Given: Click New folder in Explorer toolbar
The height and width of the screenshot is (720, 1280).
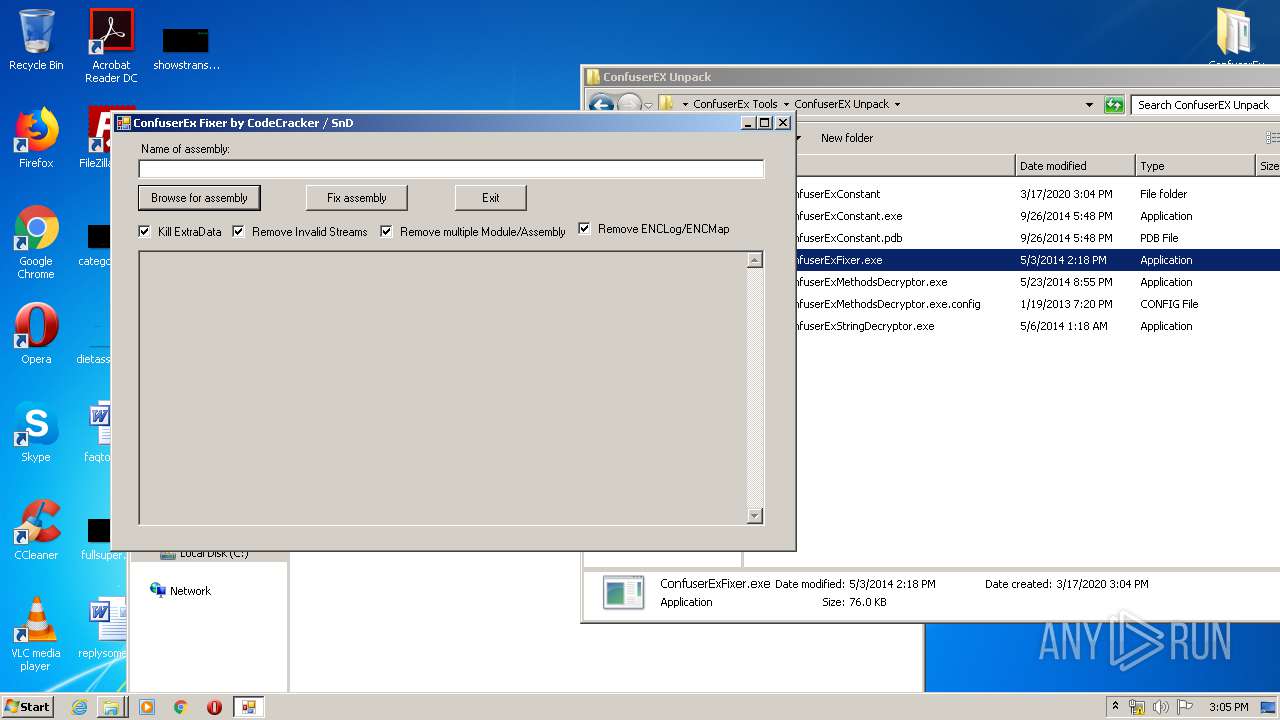Looking at the screenshot, I should point(847,138).
